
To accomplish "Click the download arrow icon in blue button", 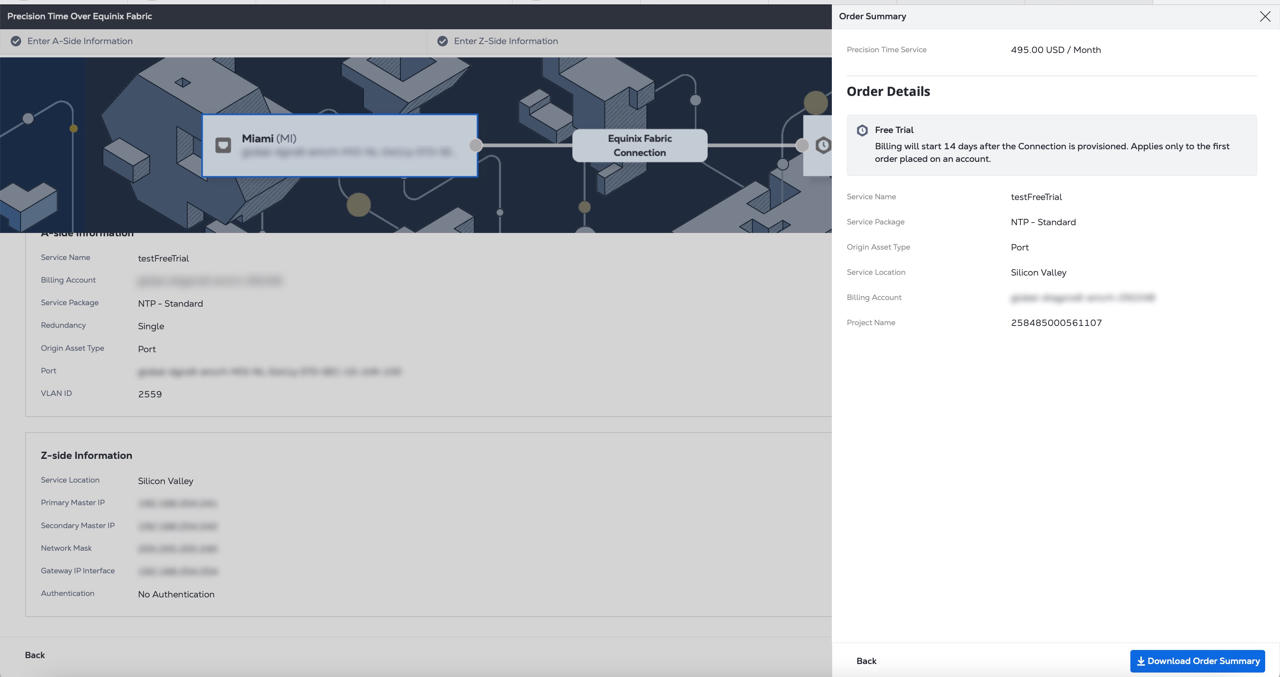I will (1141, 661).
